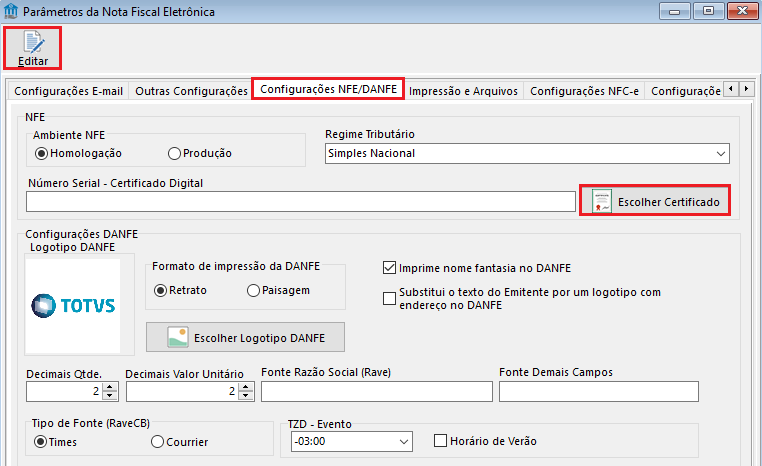Open Escolher Certificado certificate picker
Image resolution: width=762 pixels, height=466 pixels.
coord(655,200)
